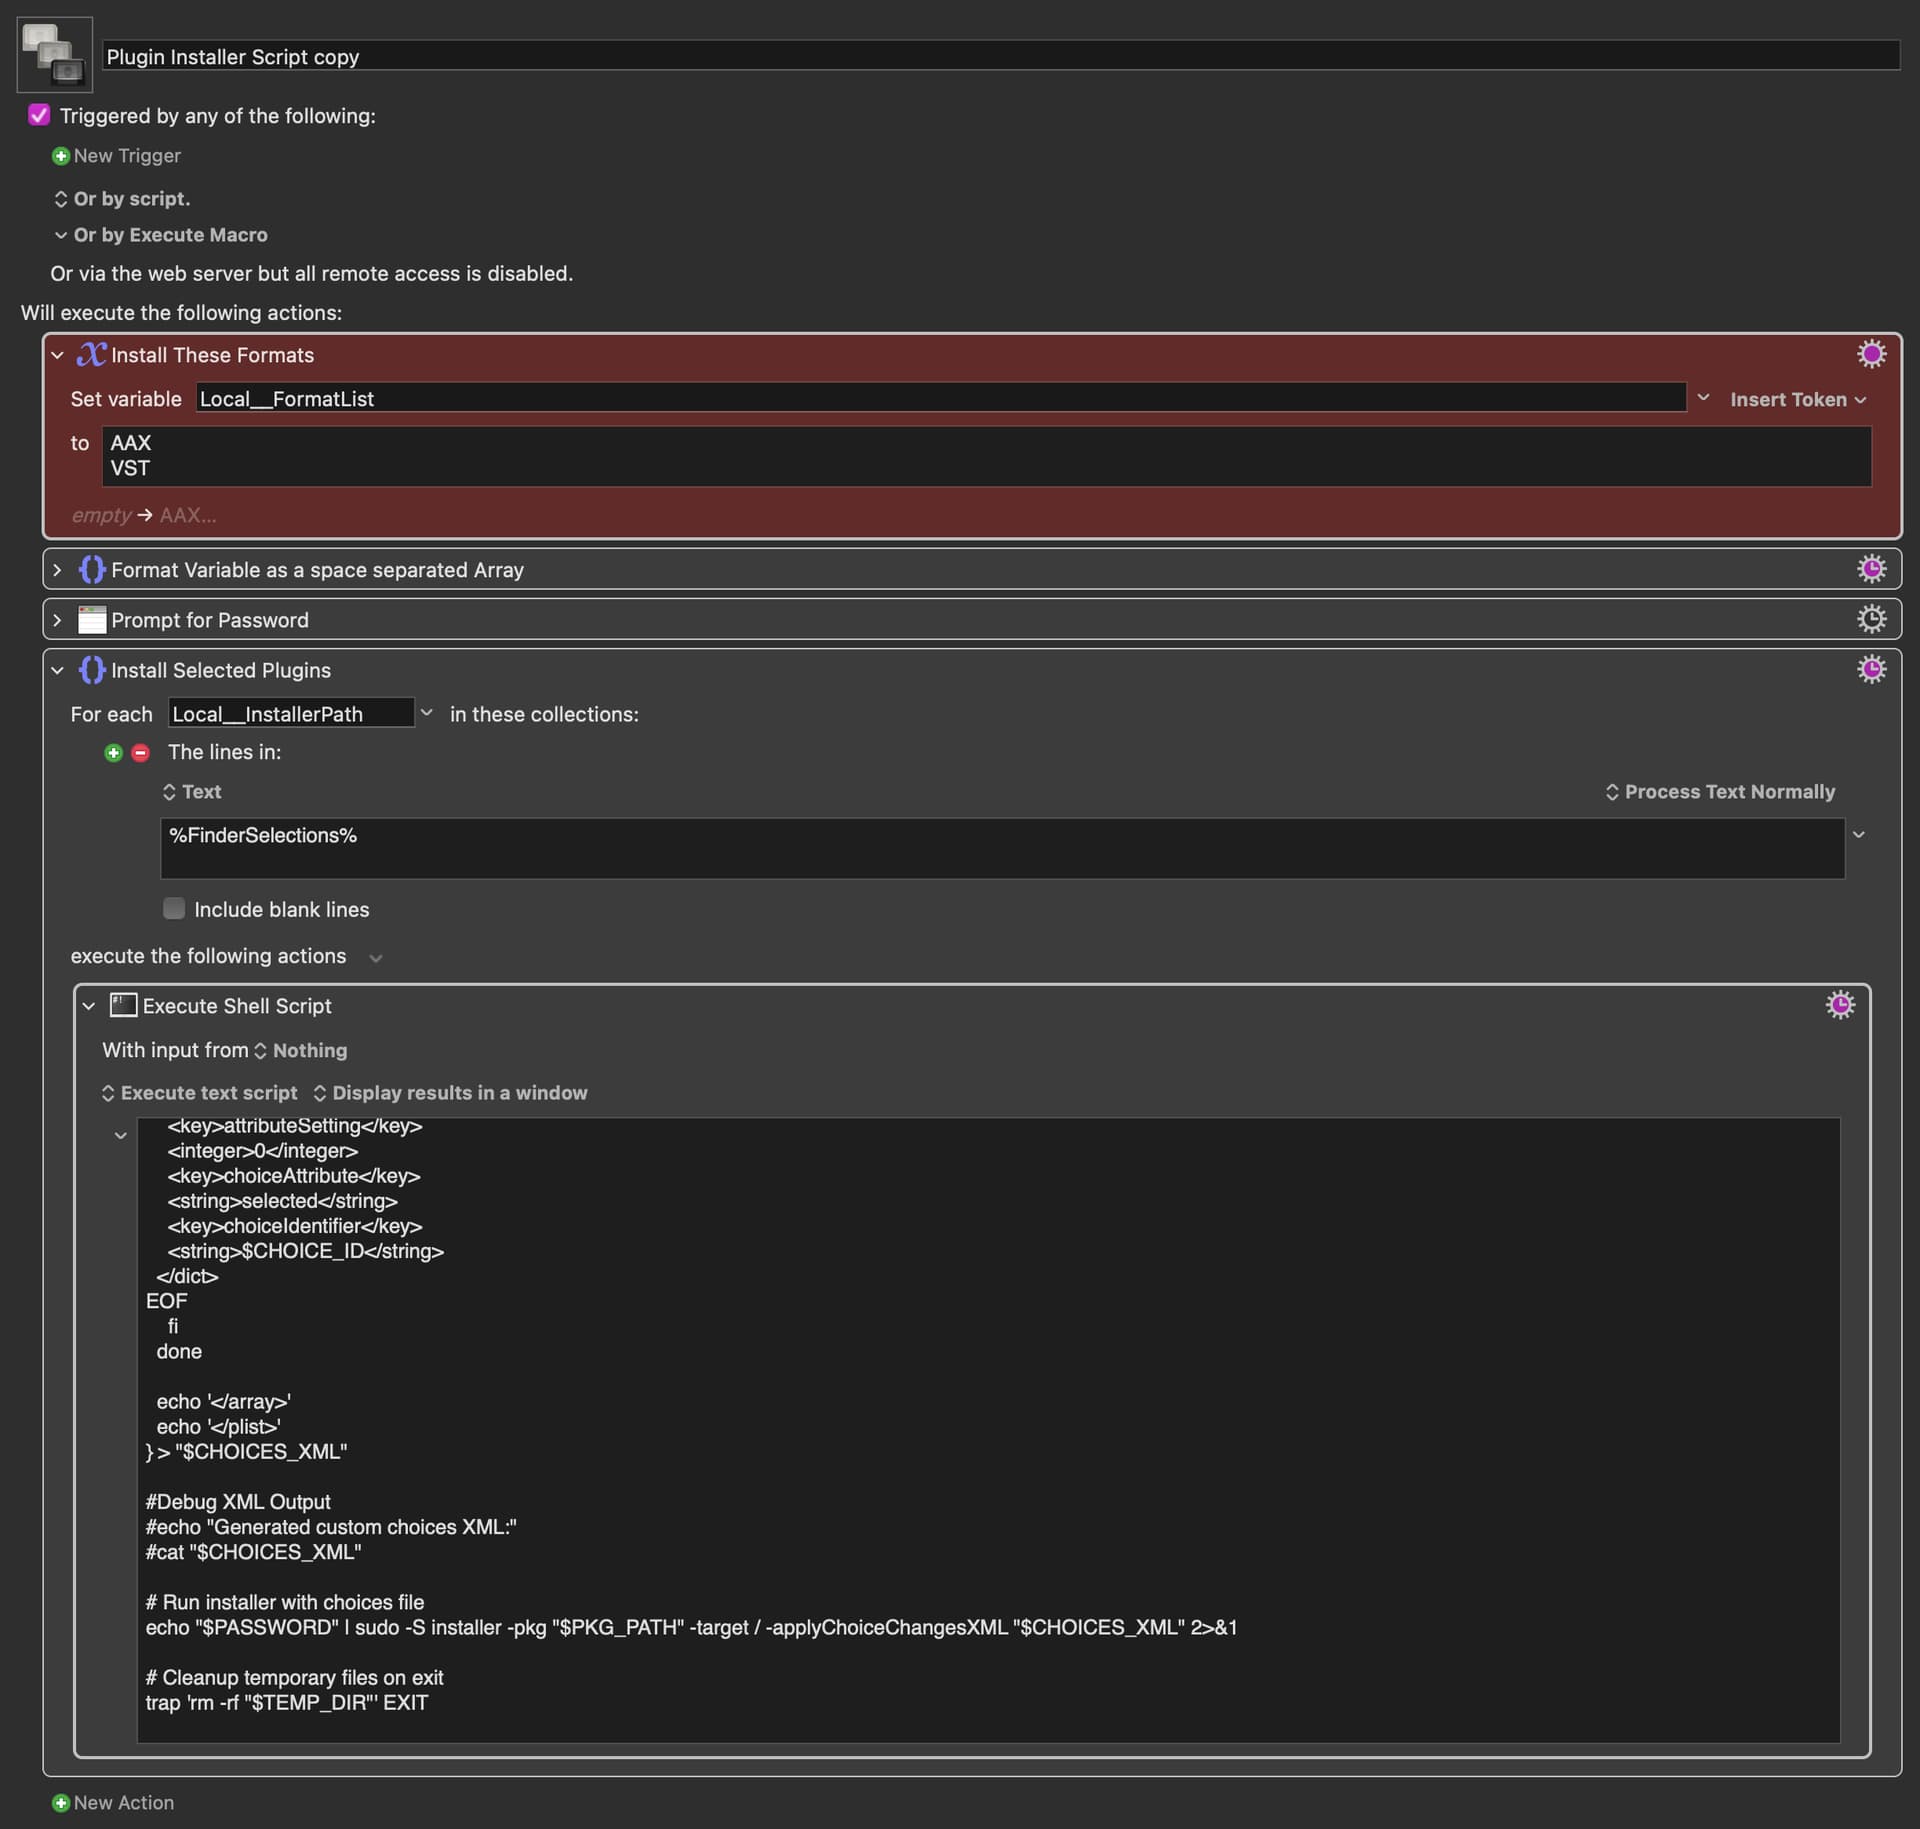Click the braces icon of Format Variable action
The width and height of the screenshot is (1920, 1829).
pyautogui.click(x=91, y=569)
